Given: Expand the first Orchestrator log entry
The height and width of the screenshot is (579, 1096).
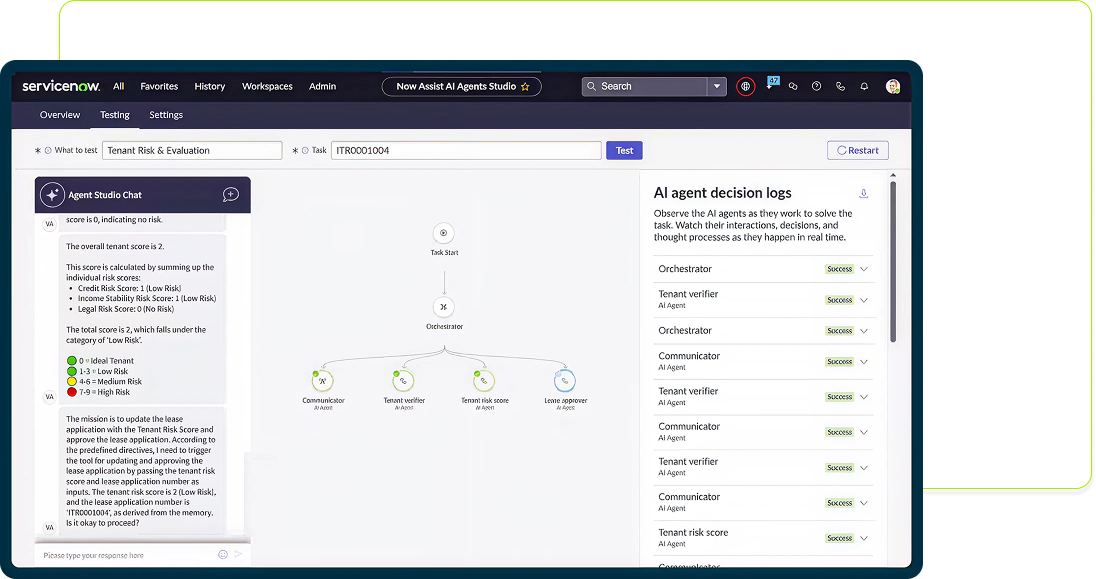Looking at the screenshot, I should coord(864,269).
